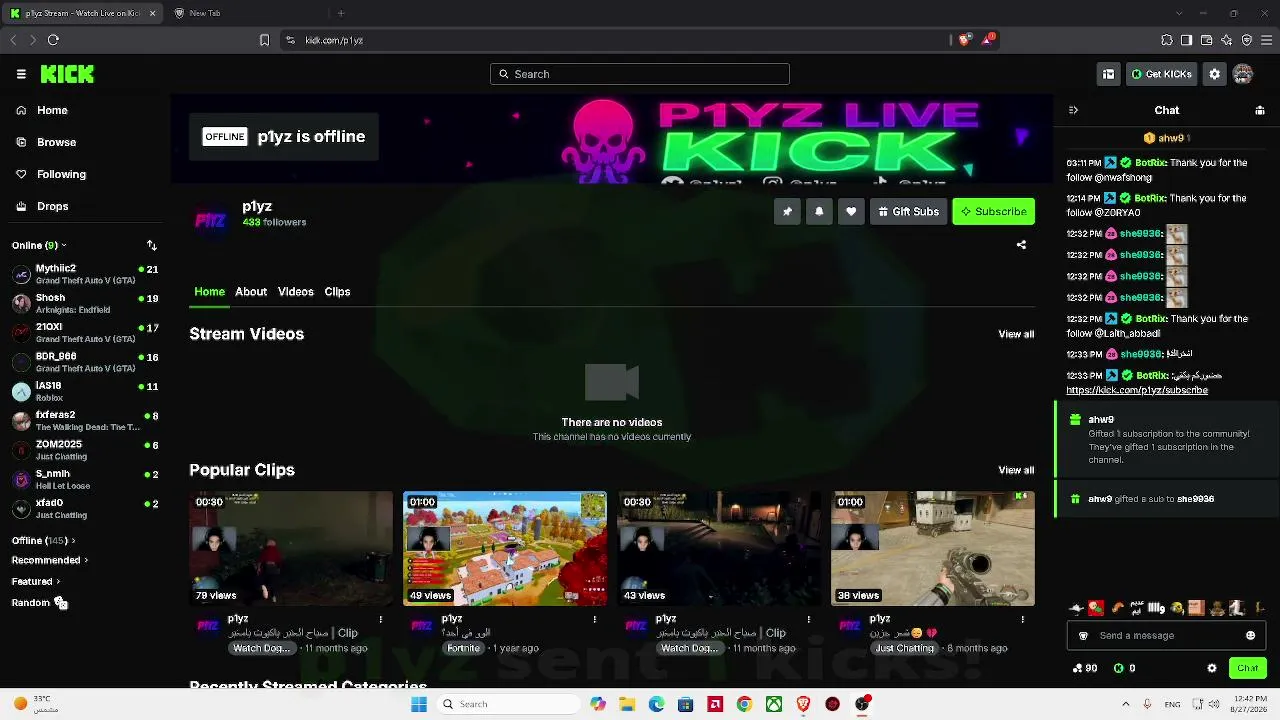Click the green Subscribe button
The height and width of the screenshot is (720, 1280).
pyautogui.click(x=993, y=211)
